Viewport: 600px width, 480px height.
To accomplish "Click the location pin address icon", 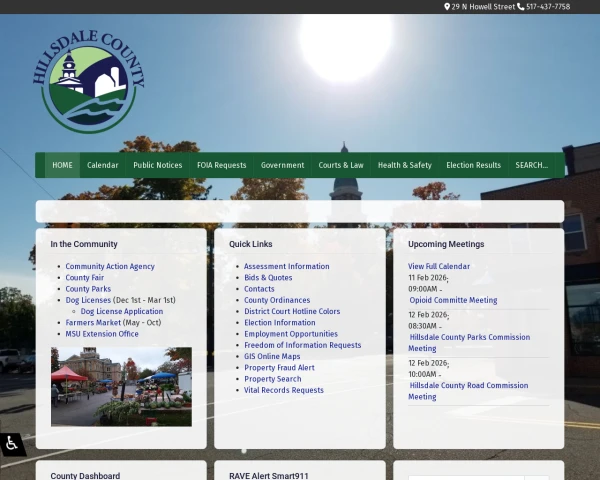I will coord(447,7).
